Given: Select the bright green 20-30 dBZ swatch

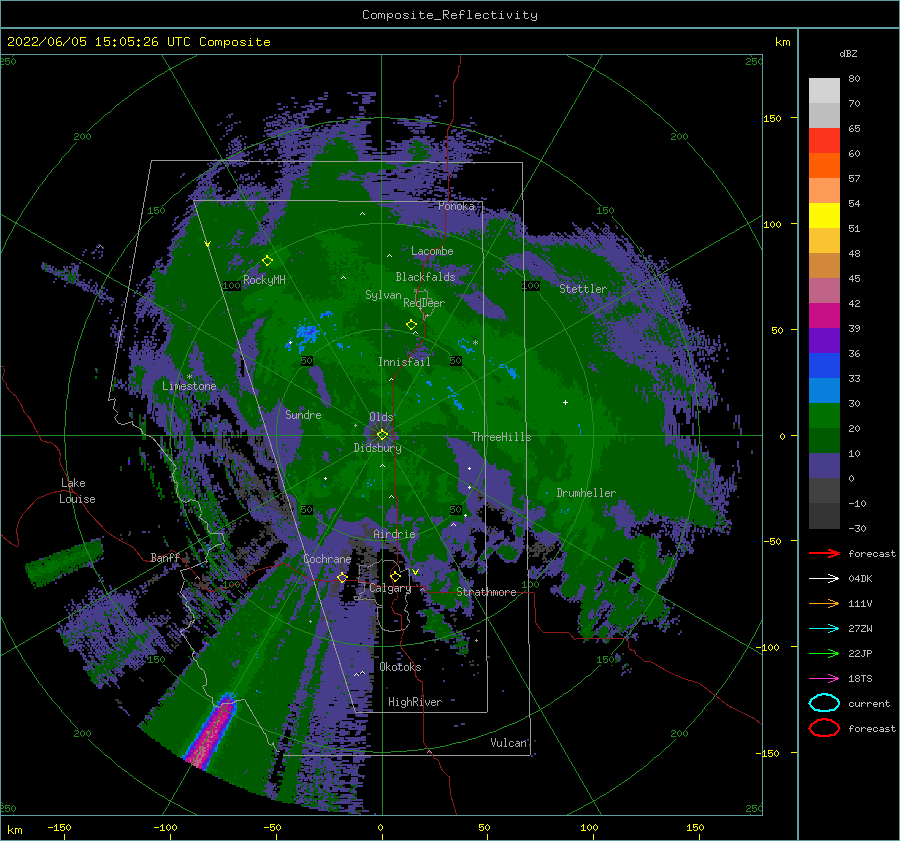Looking at the screenshot, I should (x=824, y=416).
